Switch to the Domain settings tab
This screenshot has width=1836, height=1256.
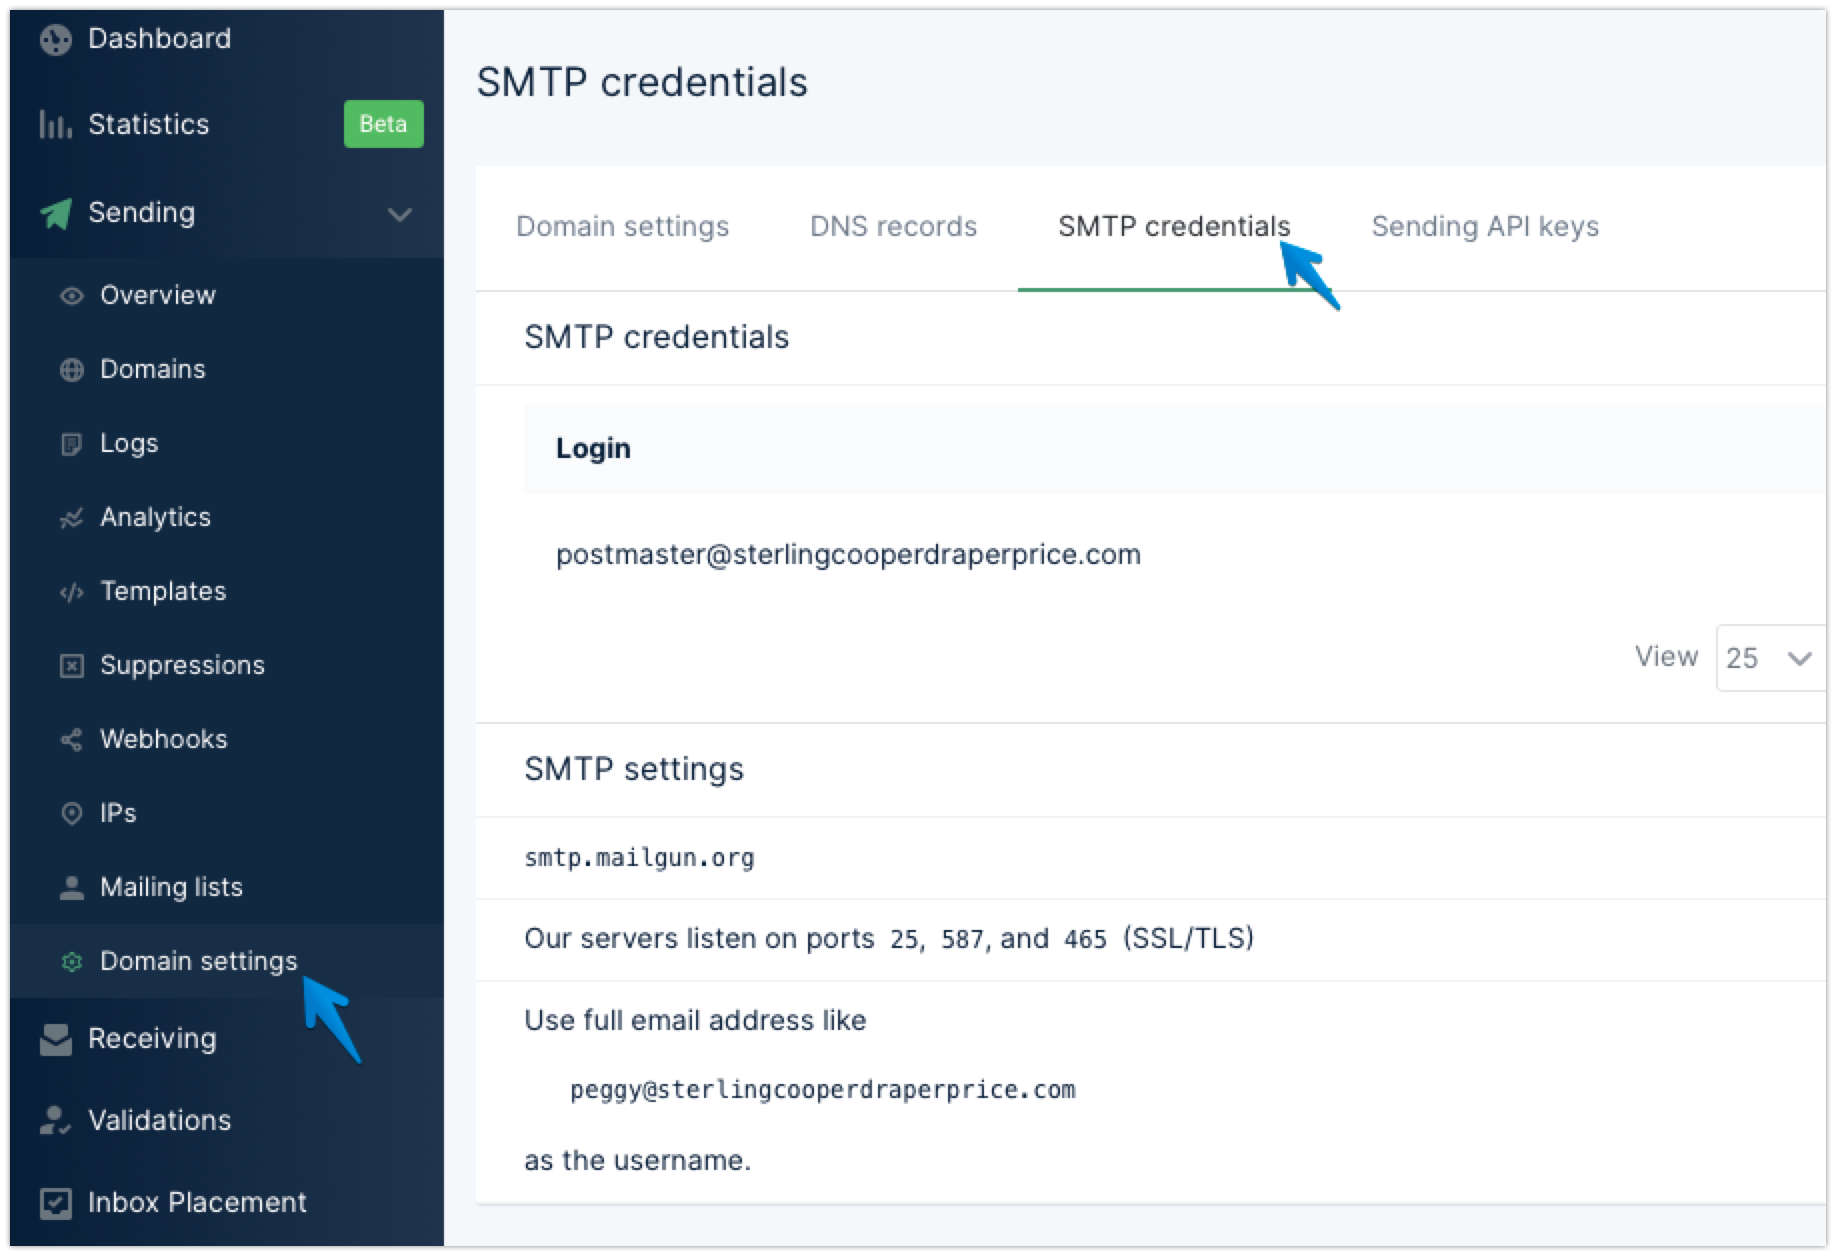[x=622, y=227]
